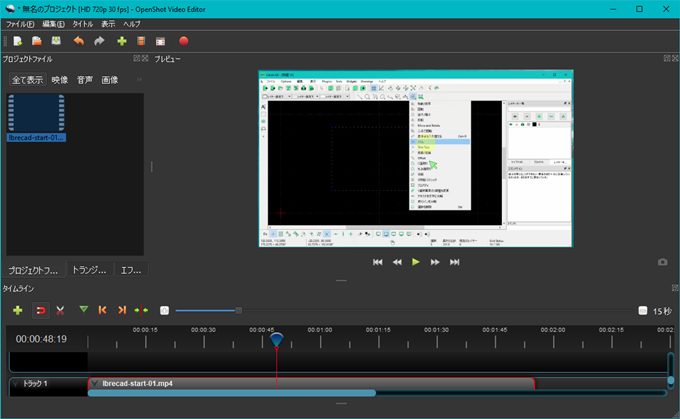Save the project using toolbar icon
This screenshot has width=680, height=419.
point(56,41)
